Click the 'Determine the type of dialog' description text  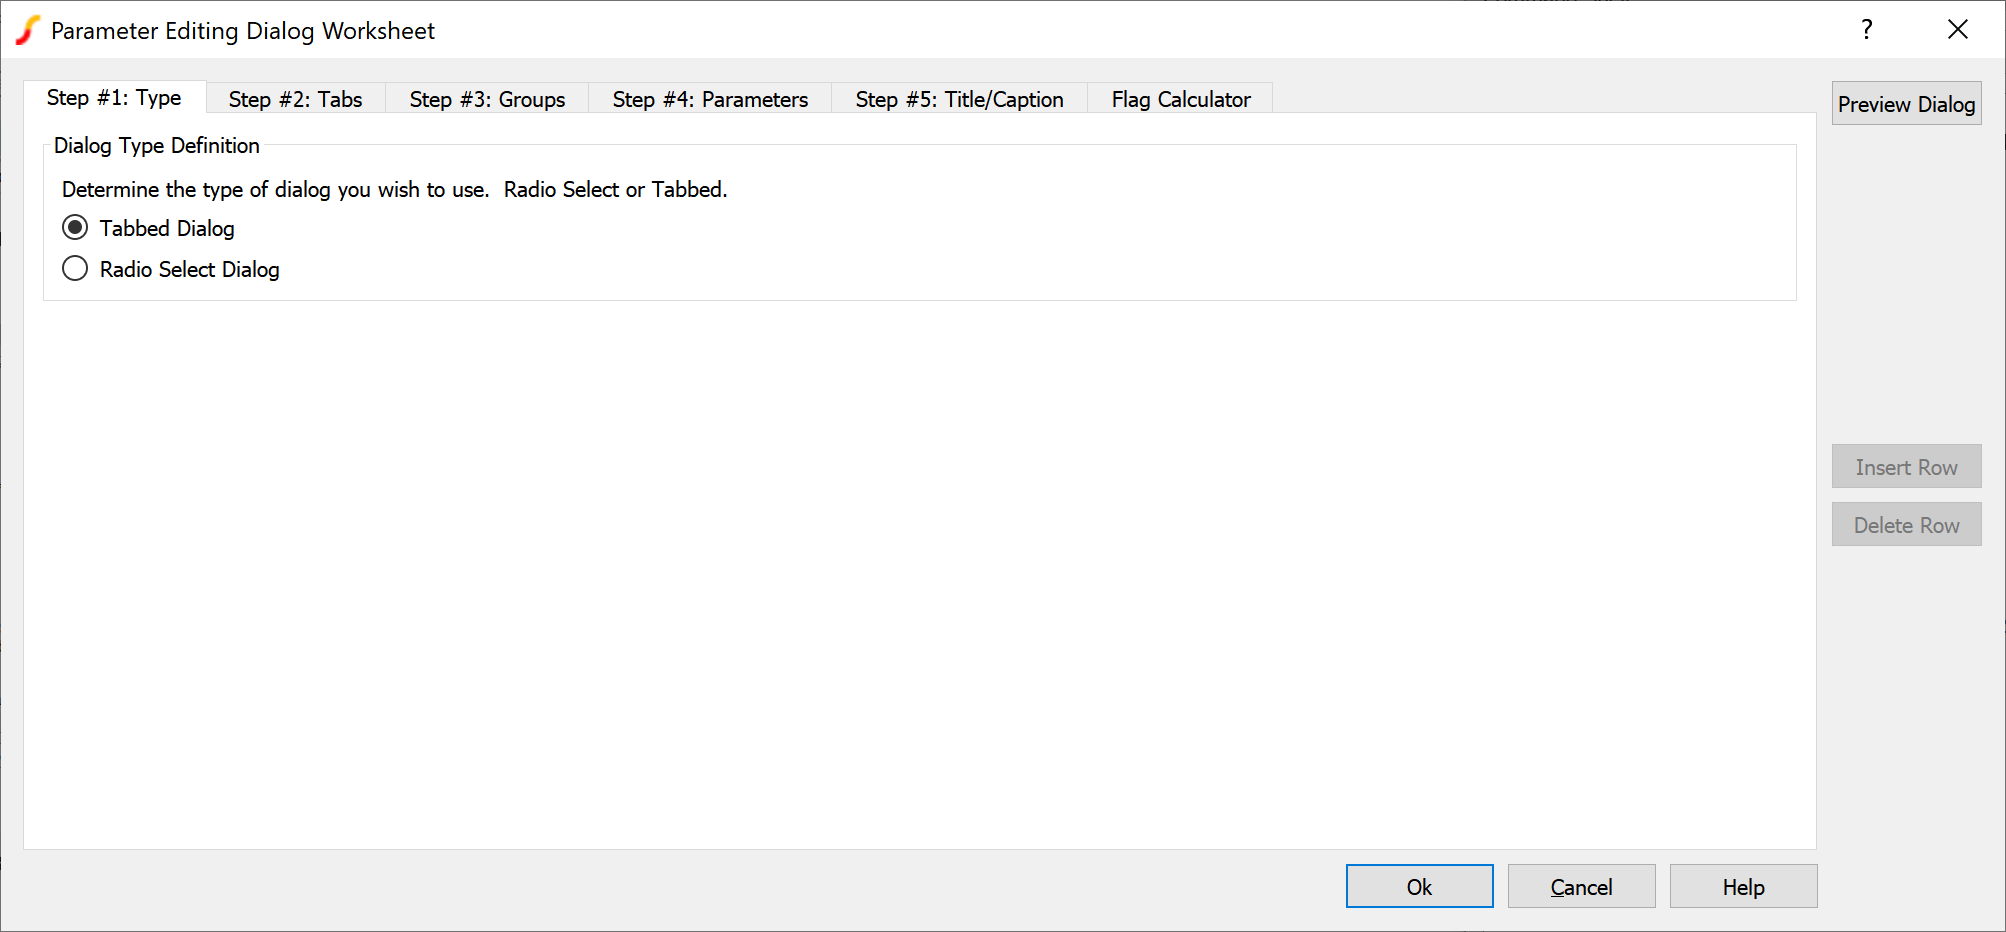(x=394, y=190)
